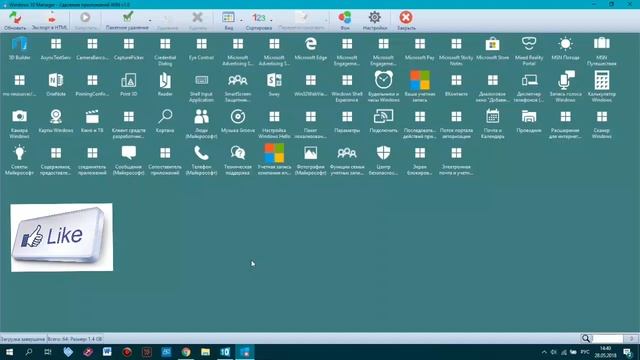The height and width of the screenshot is (360, 640).
Task: Select the Microsoft Sticky Notes tile
Action: tap(456, 51)
